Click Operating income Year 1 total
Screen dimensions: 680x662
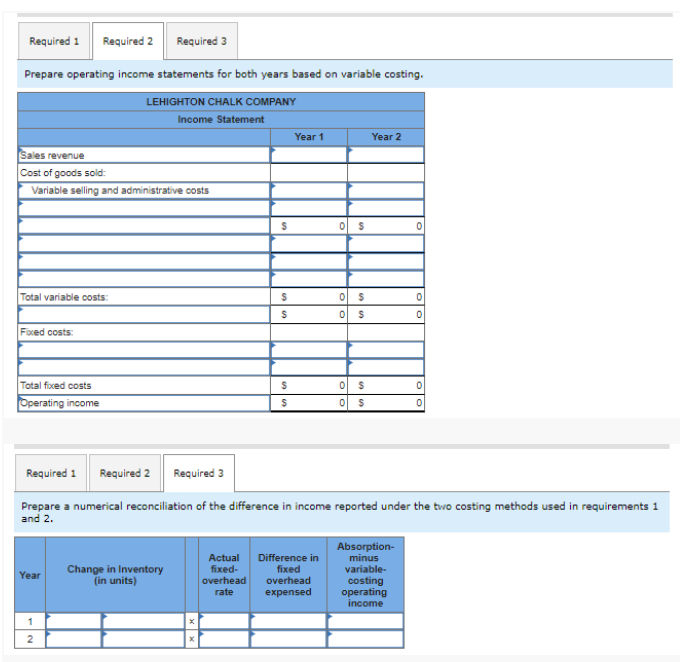click(x=309, y=403)
